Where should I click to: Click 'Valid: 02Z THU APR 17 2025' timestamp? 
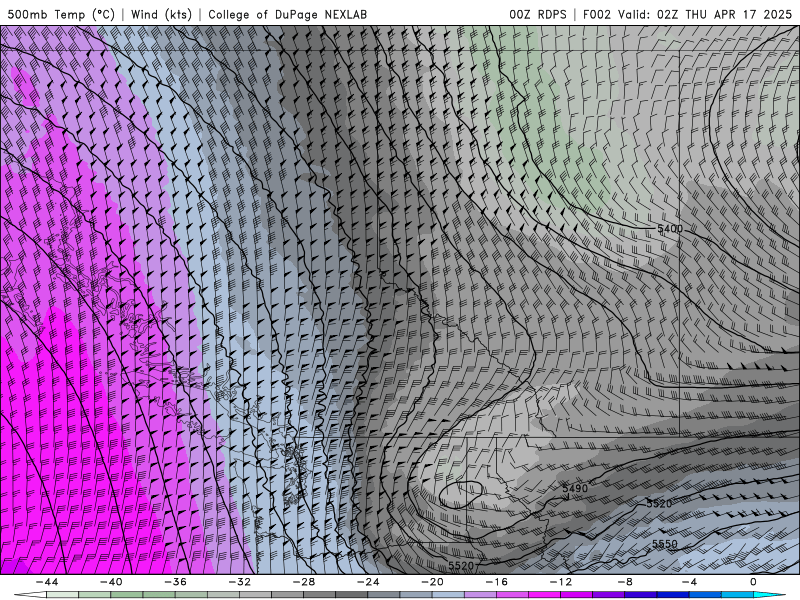point(705,14)
